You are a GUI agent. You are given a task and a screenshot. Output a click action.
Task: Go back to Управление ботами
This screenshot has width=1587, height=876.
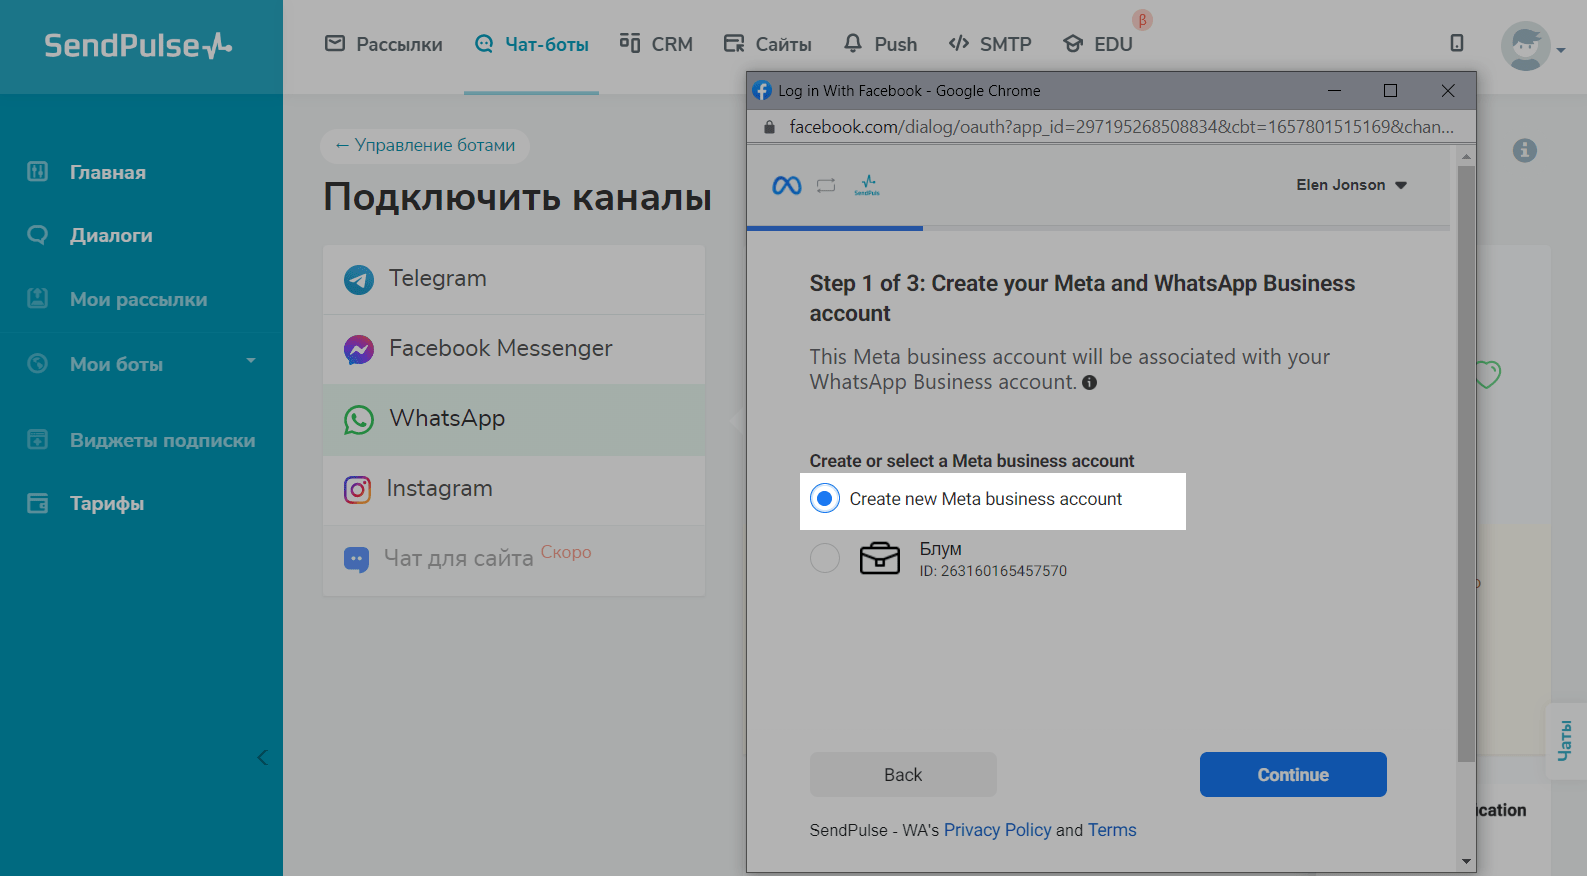[425, 145]
